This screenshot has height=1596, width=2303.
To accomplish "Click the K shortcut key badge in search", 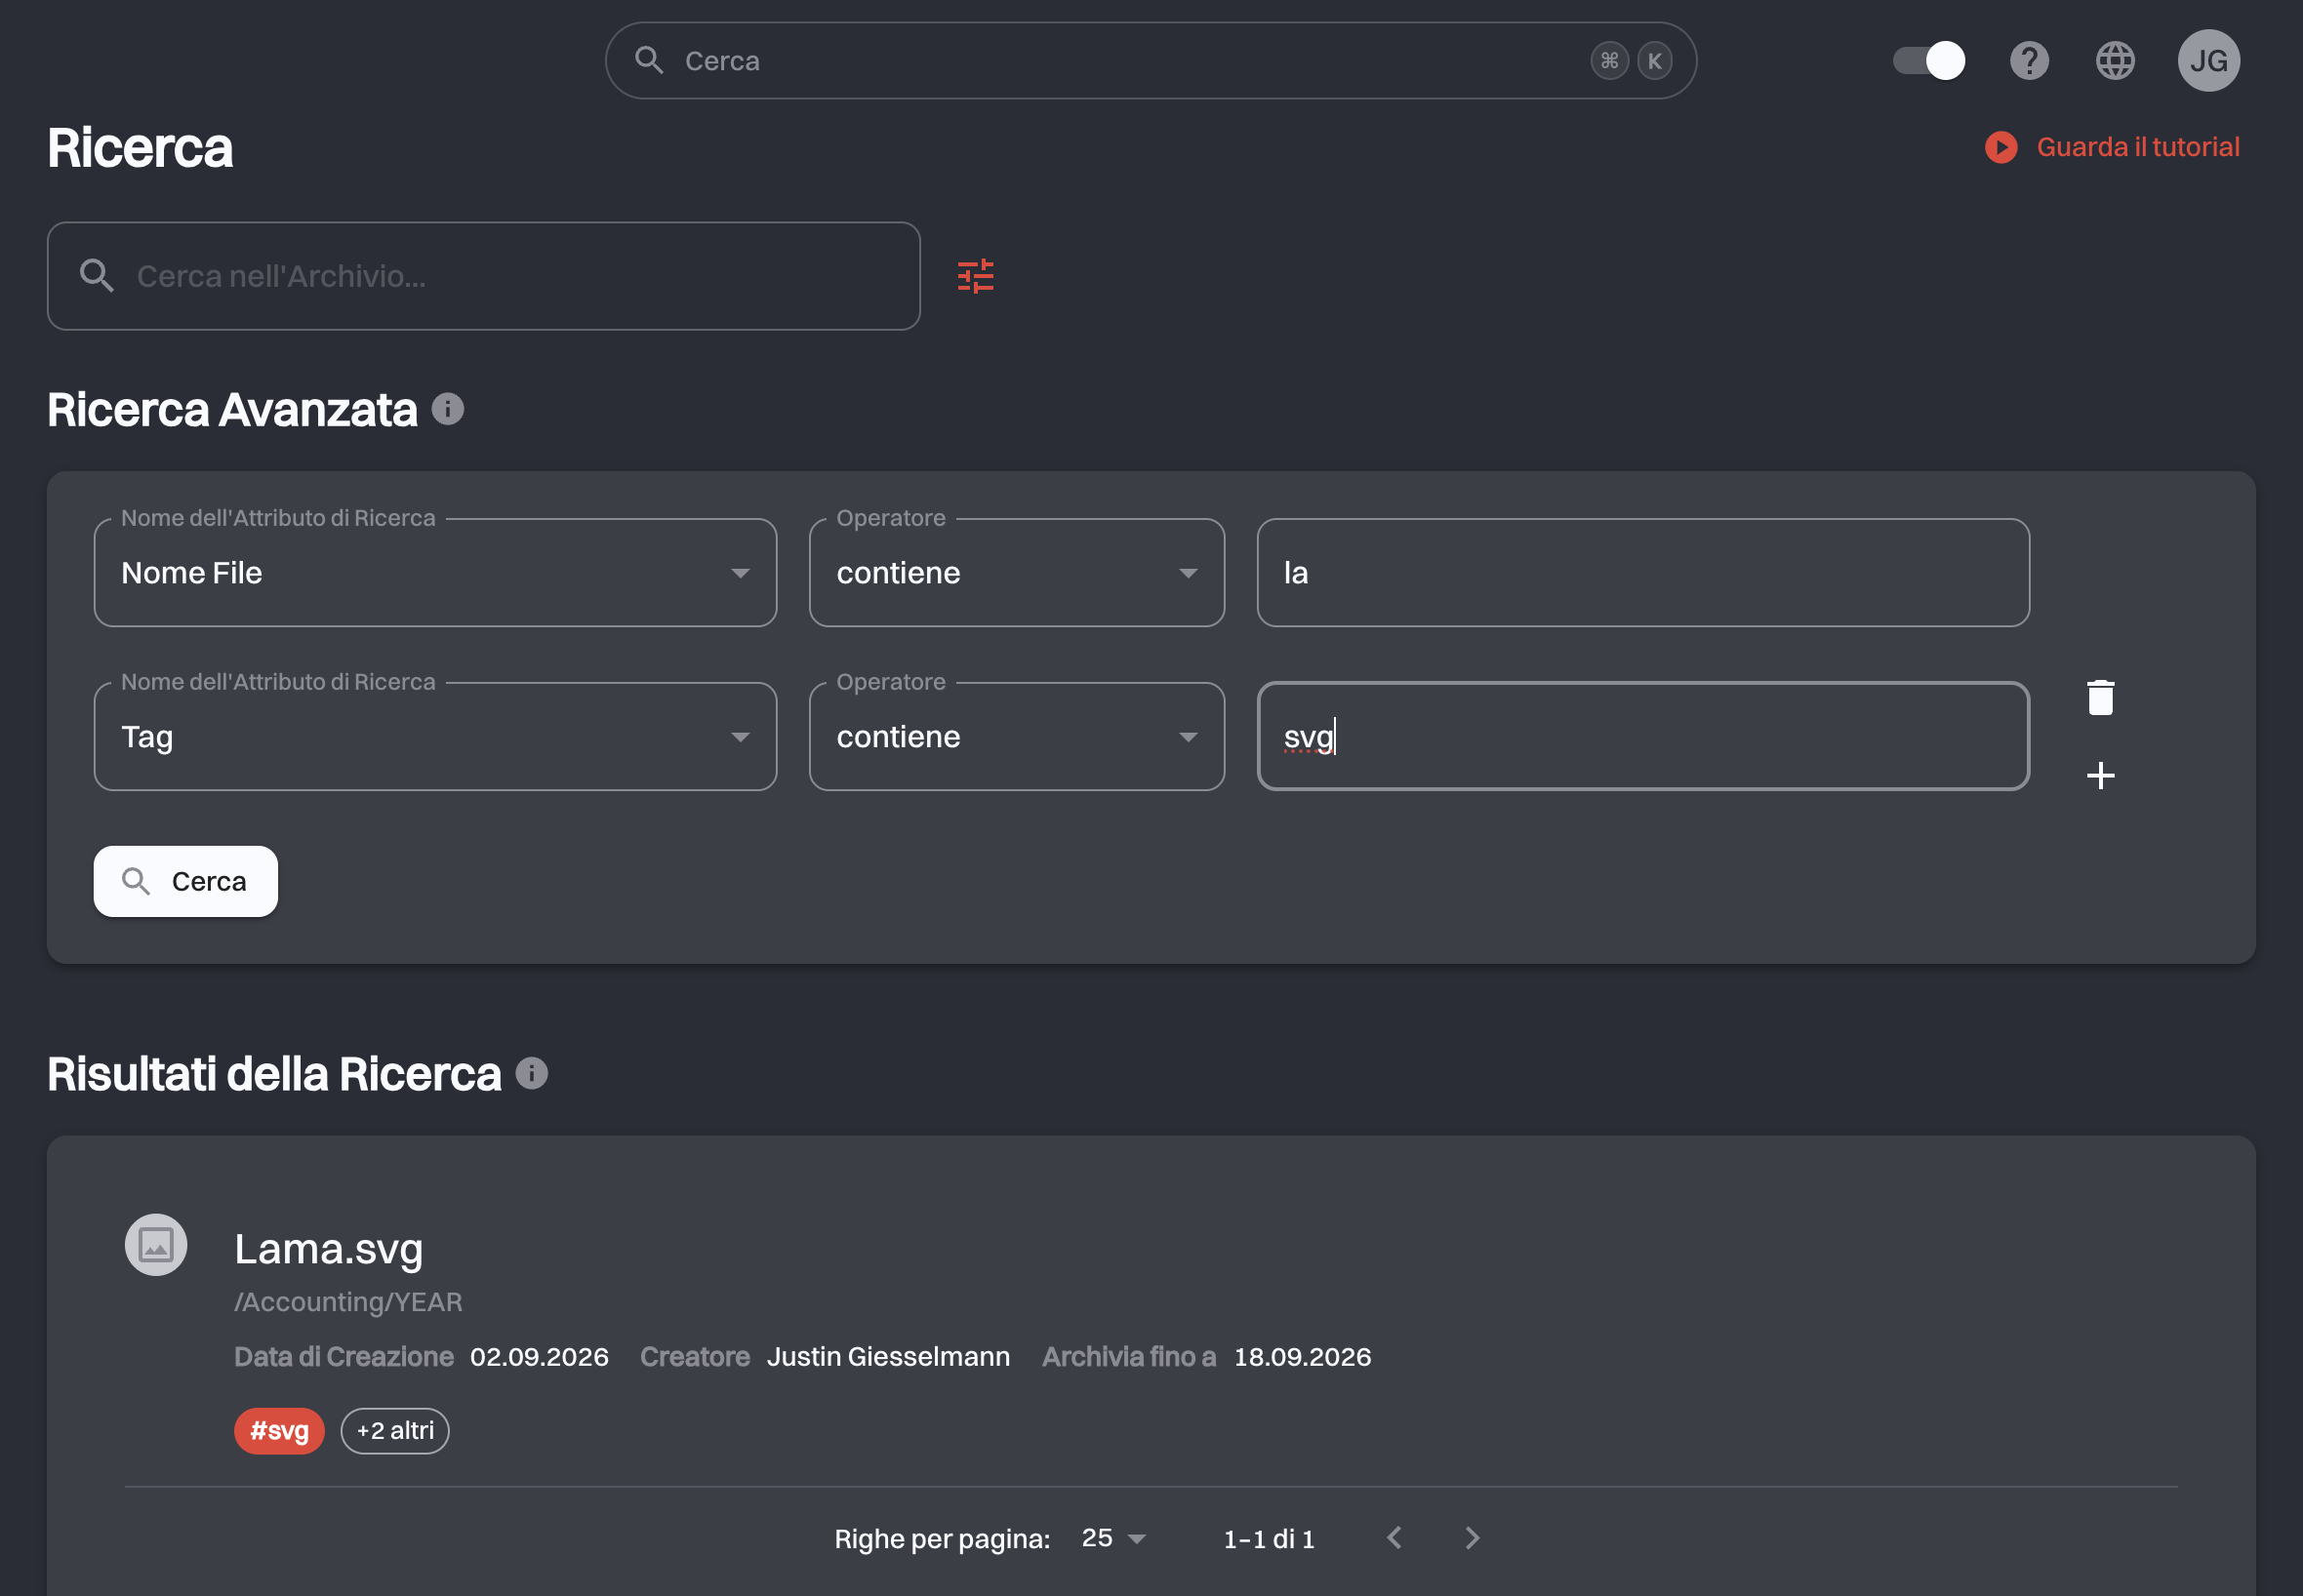I will click(1654, 61).
